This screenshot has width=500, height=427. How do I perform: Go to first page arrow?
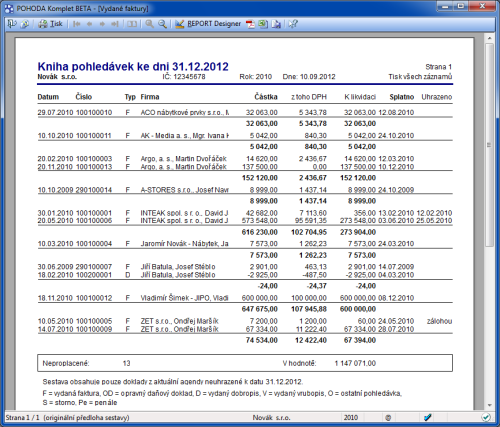(x=77, y=24)
